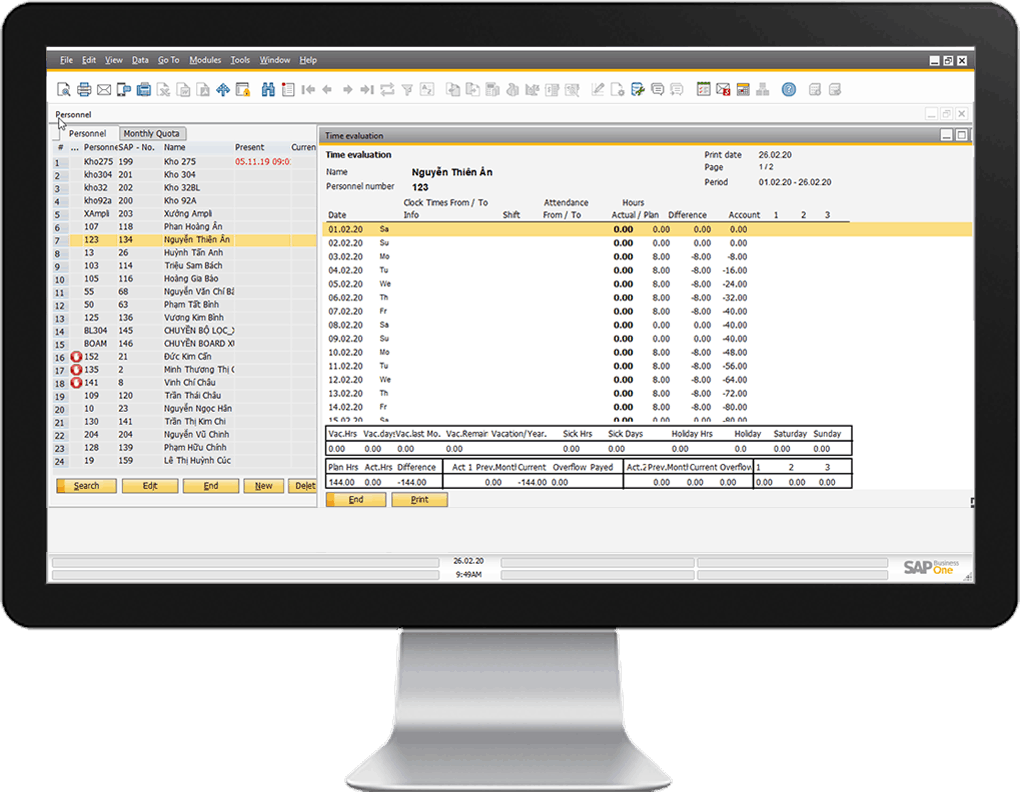Click the blue arrows Launch Application icon
This screenshot has width=1020, height=792.
click(223, 90)
